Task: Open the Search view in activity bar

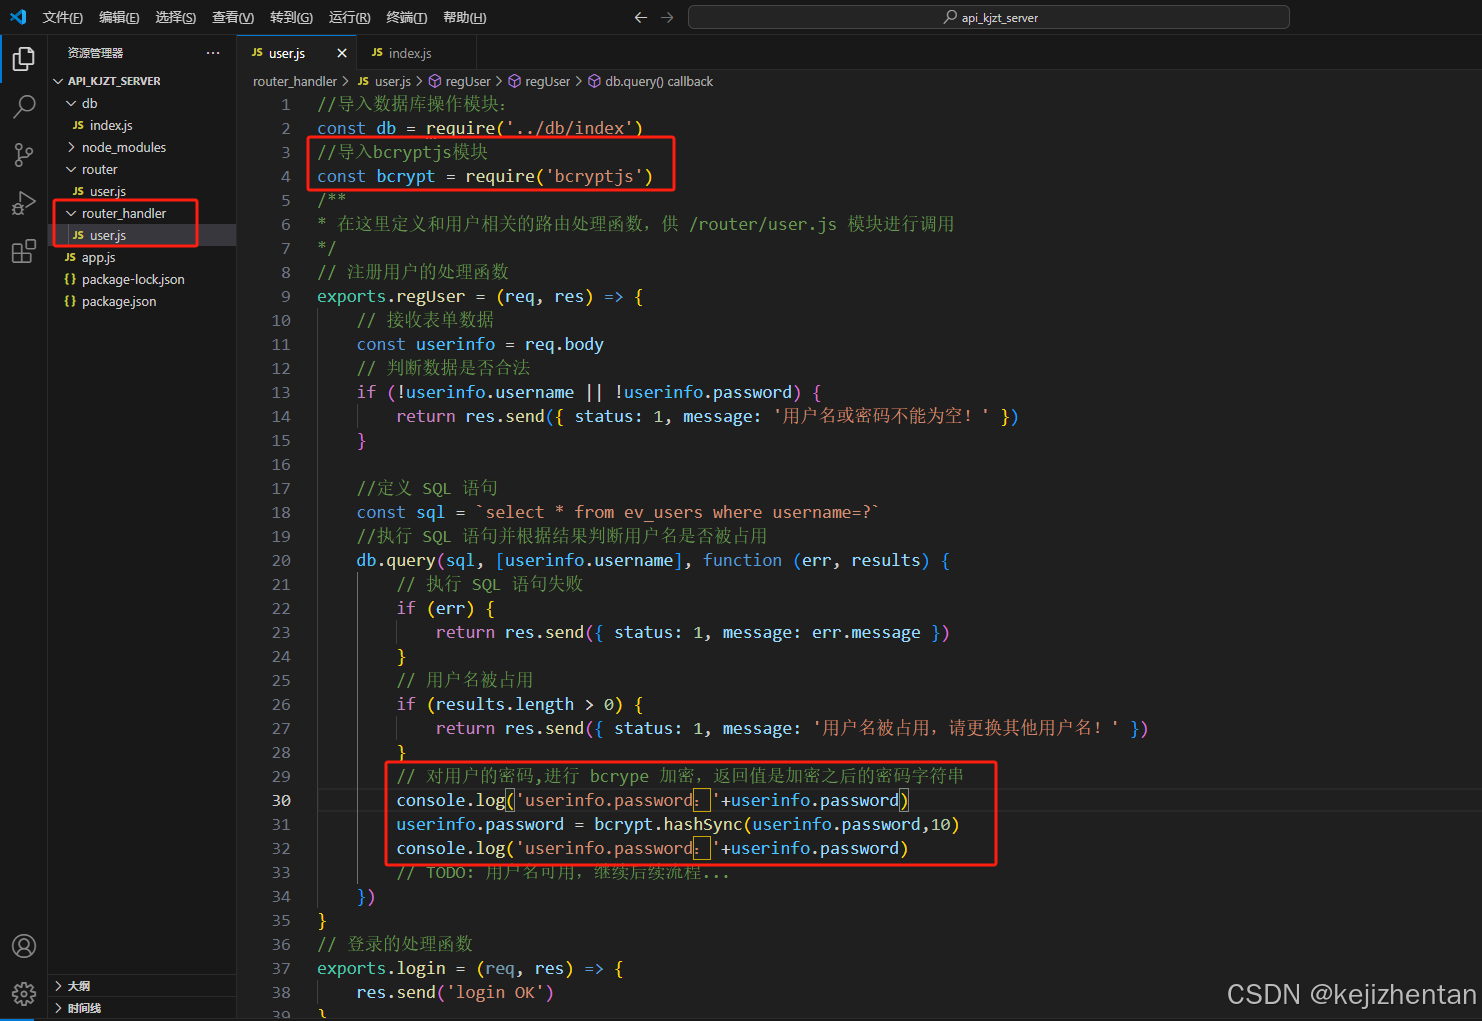Action: 24,106
